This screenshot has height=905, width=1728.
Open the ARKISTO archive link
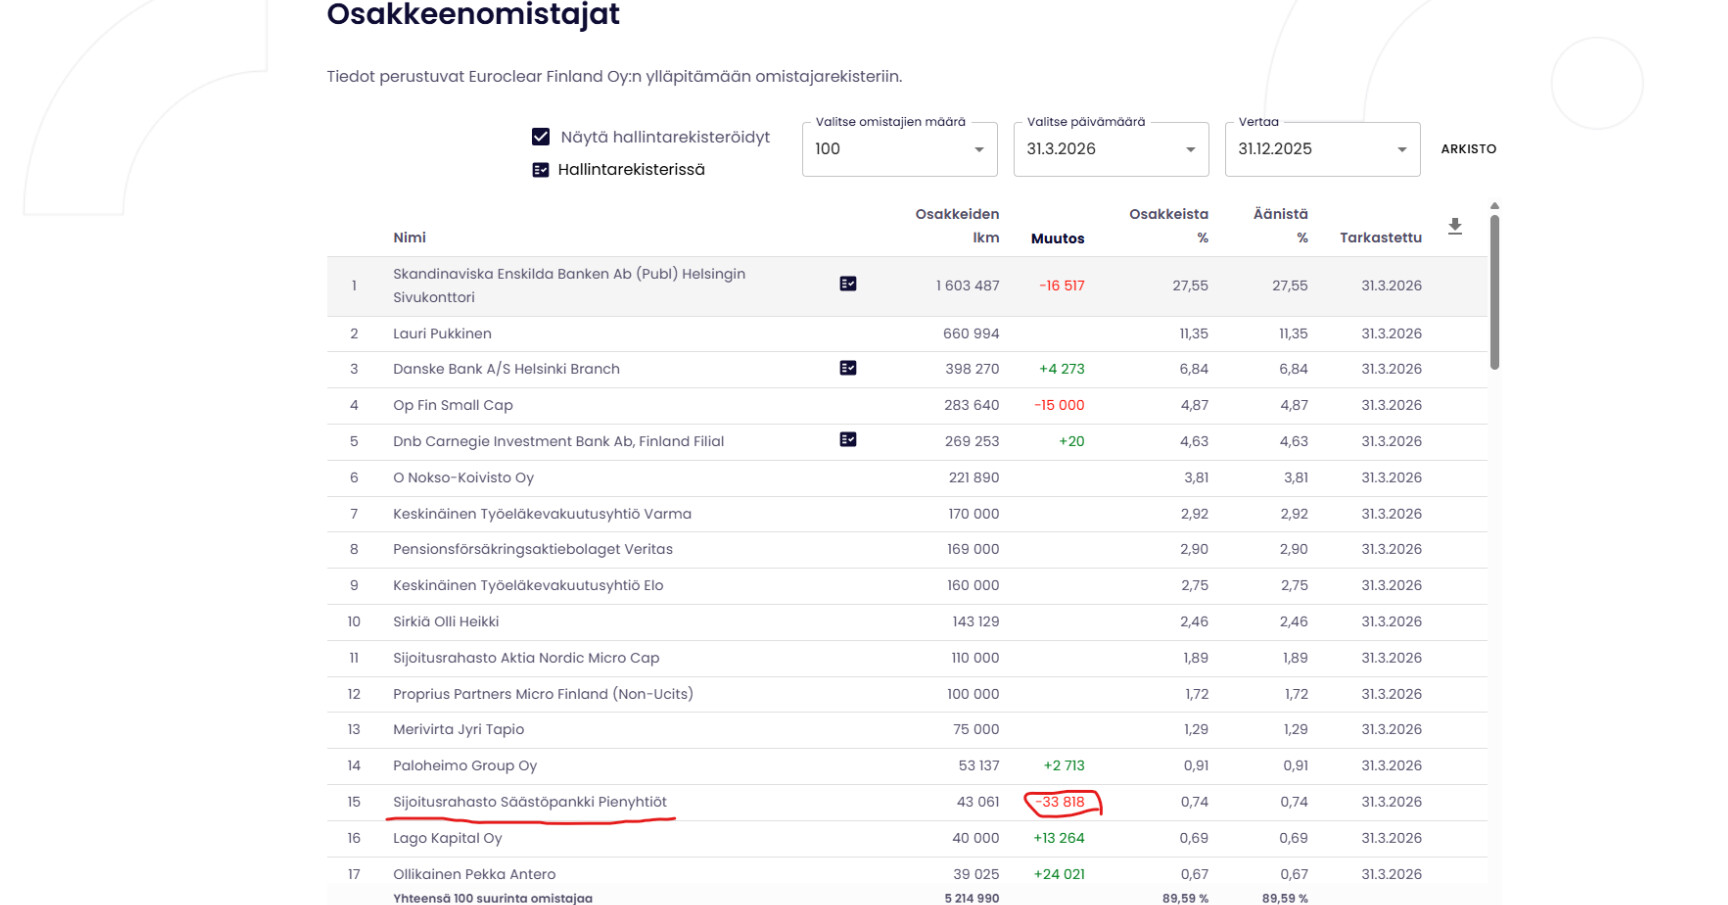click(x=1468, y=149)
